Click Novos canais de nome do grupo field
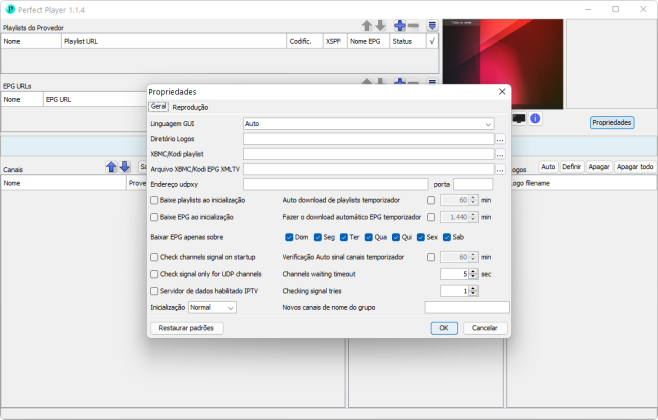This screenshot has height=420, width=658. coord(467,308)
